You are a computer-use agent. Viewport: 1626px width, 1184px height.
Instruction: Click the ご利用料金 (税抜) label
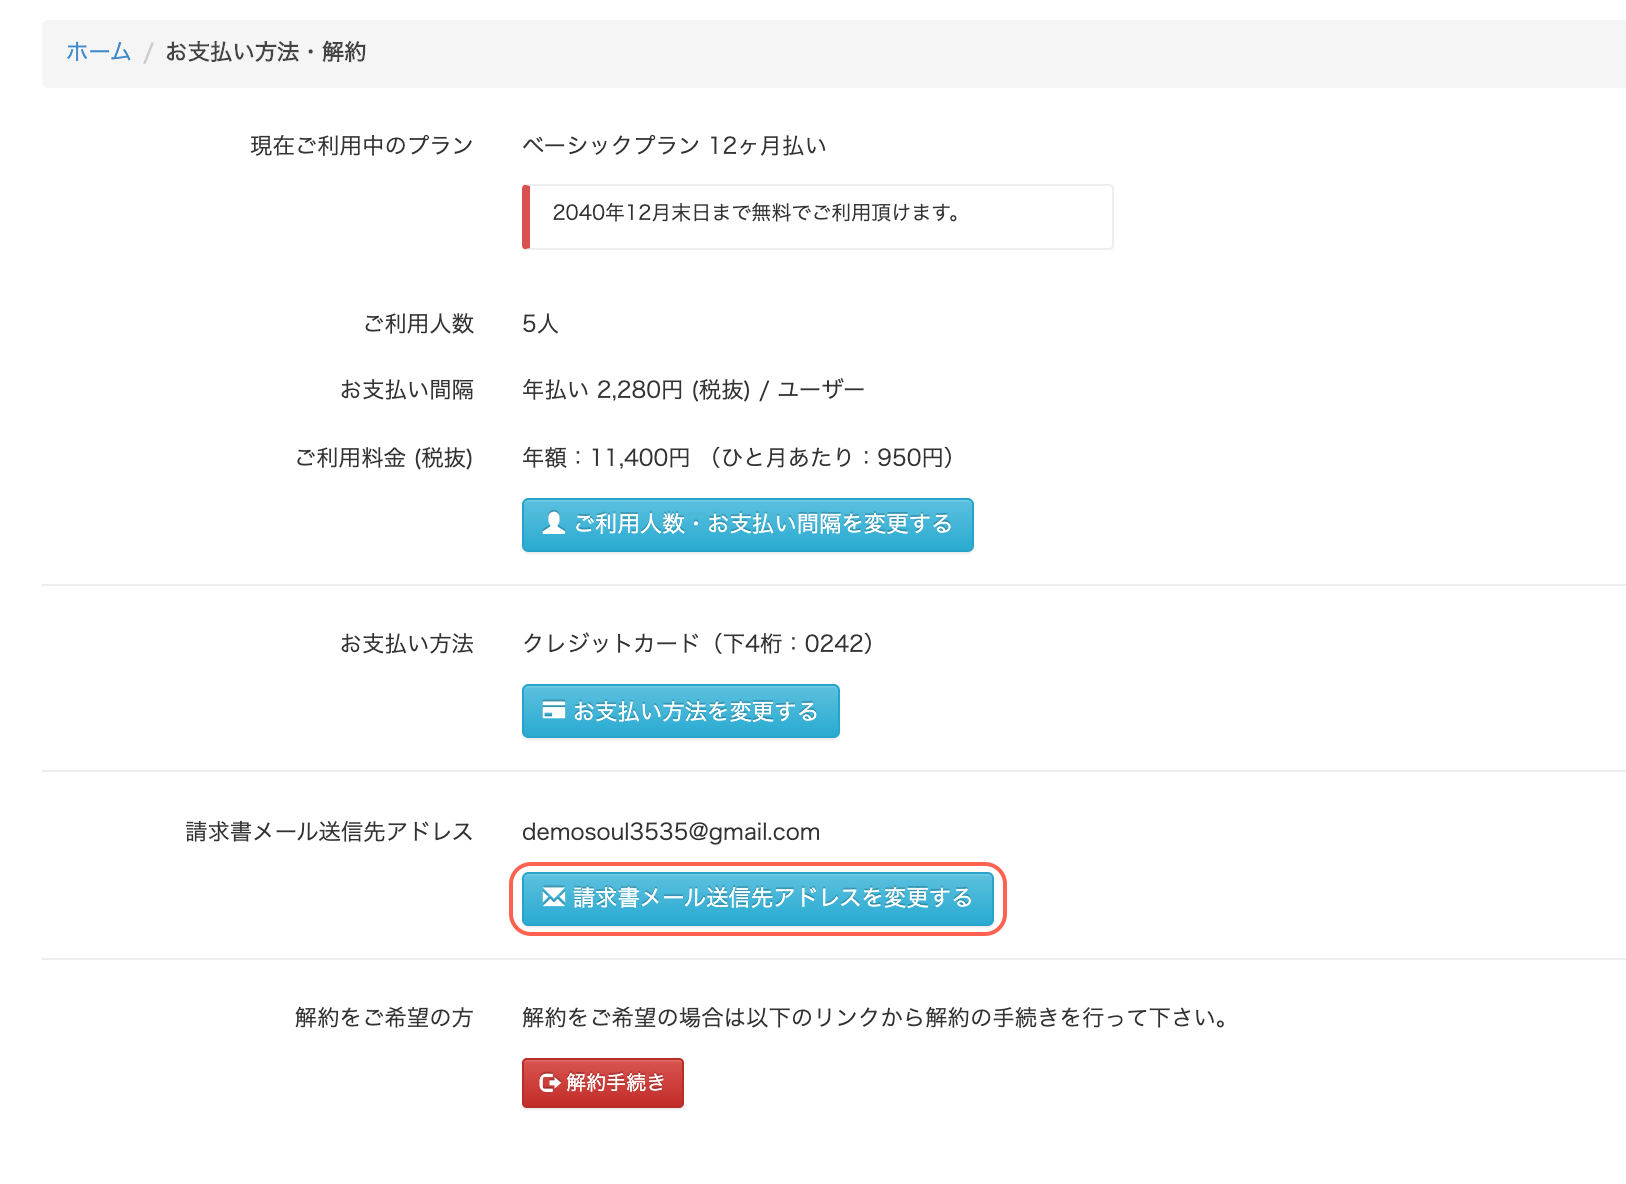pyautogui.click(x=384, y=458)
